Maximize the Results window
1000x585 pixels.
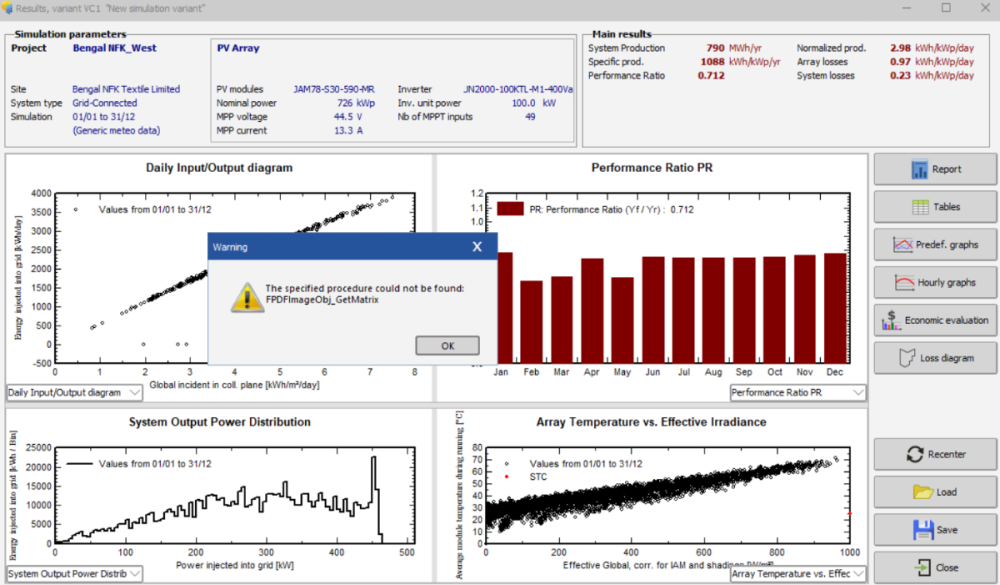click(x=946, y=8)
